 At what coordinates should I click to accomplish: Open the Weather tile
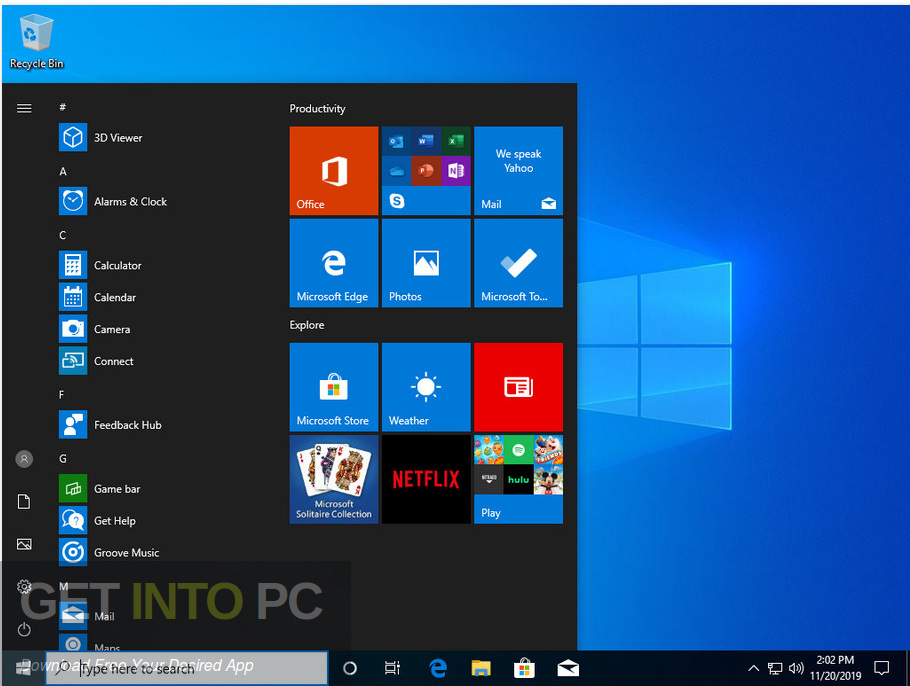click(x=426, y=387)
